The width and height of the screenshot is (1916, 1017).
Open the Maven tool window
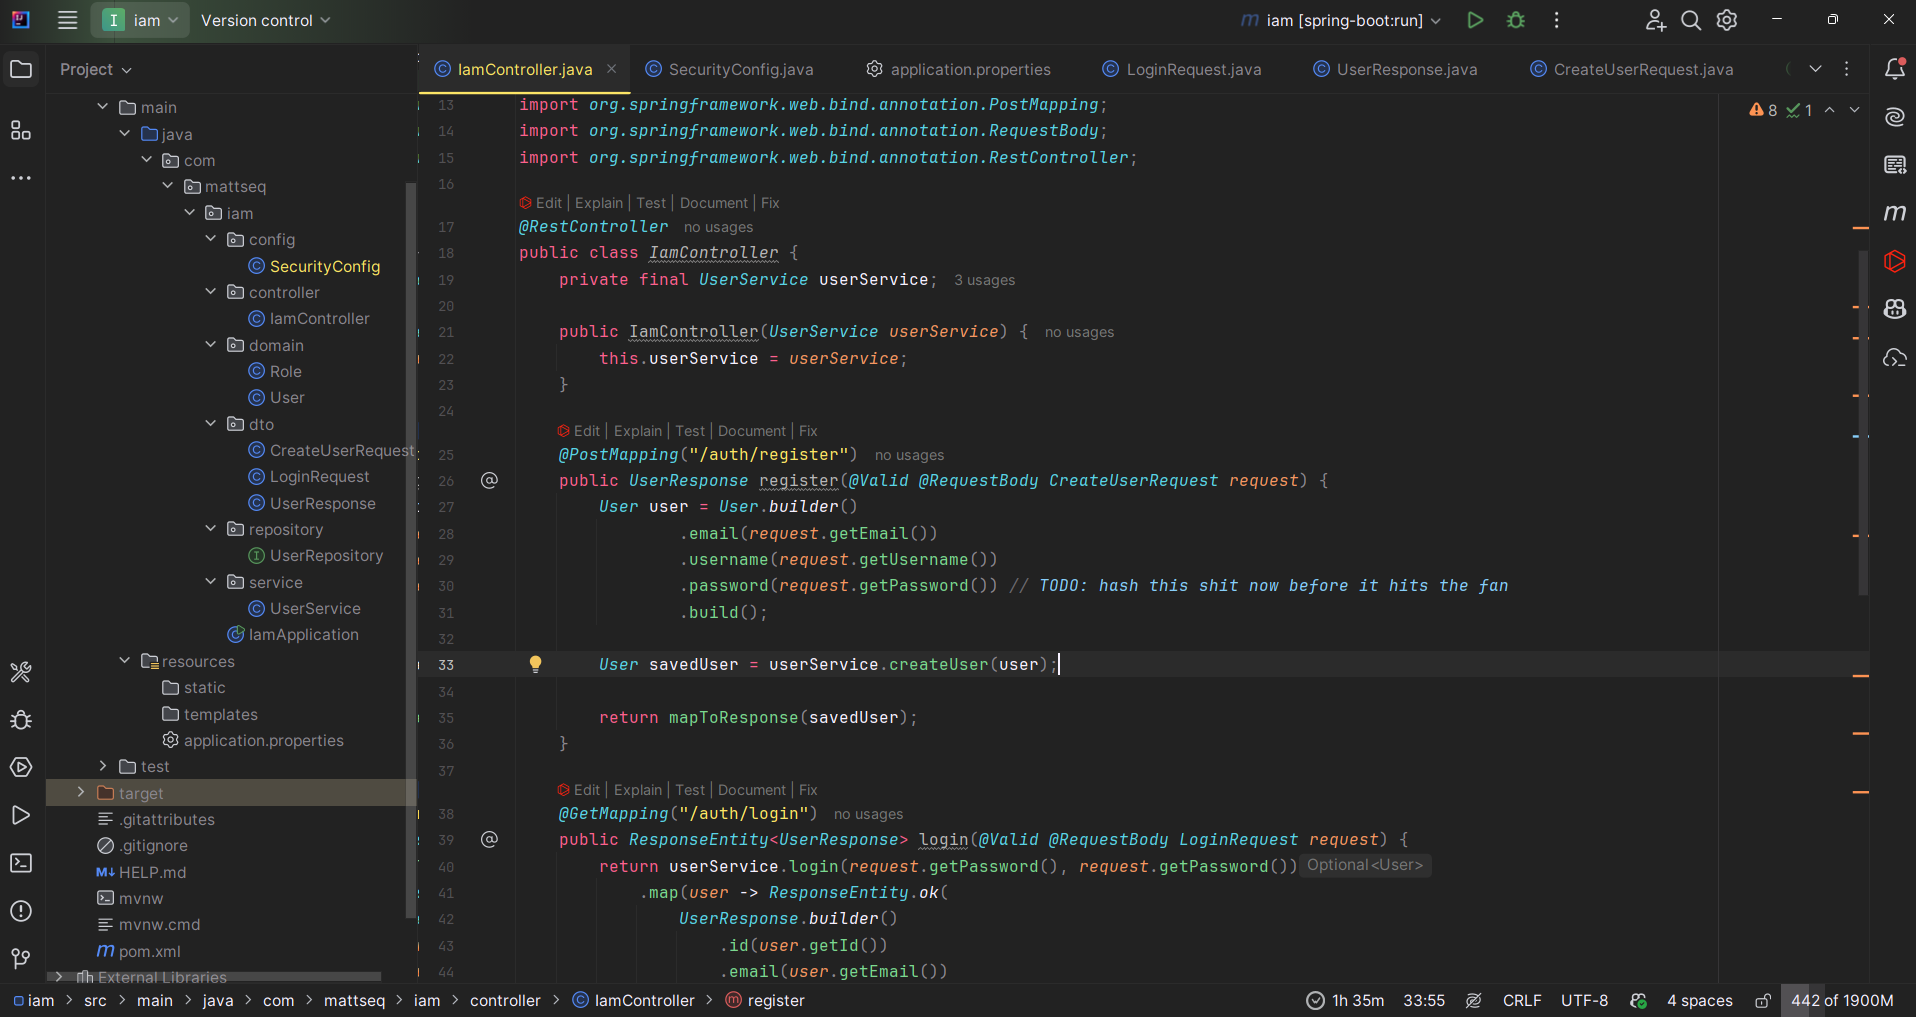[1894, 213]
